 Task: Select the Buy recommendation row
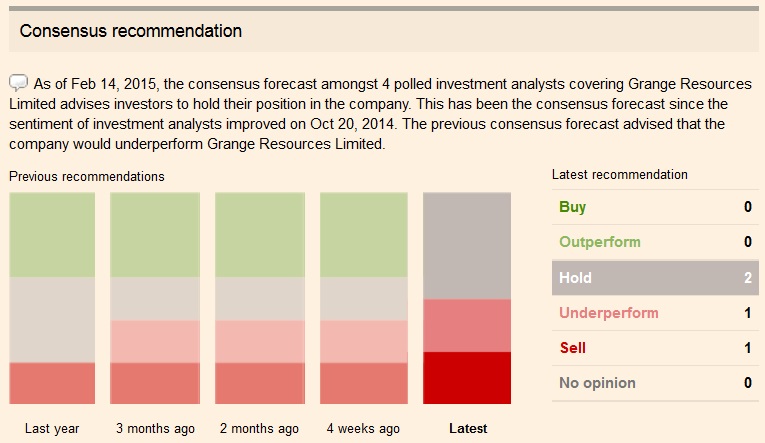(654, 207)
